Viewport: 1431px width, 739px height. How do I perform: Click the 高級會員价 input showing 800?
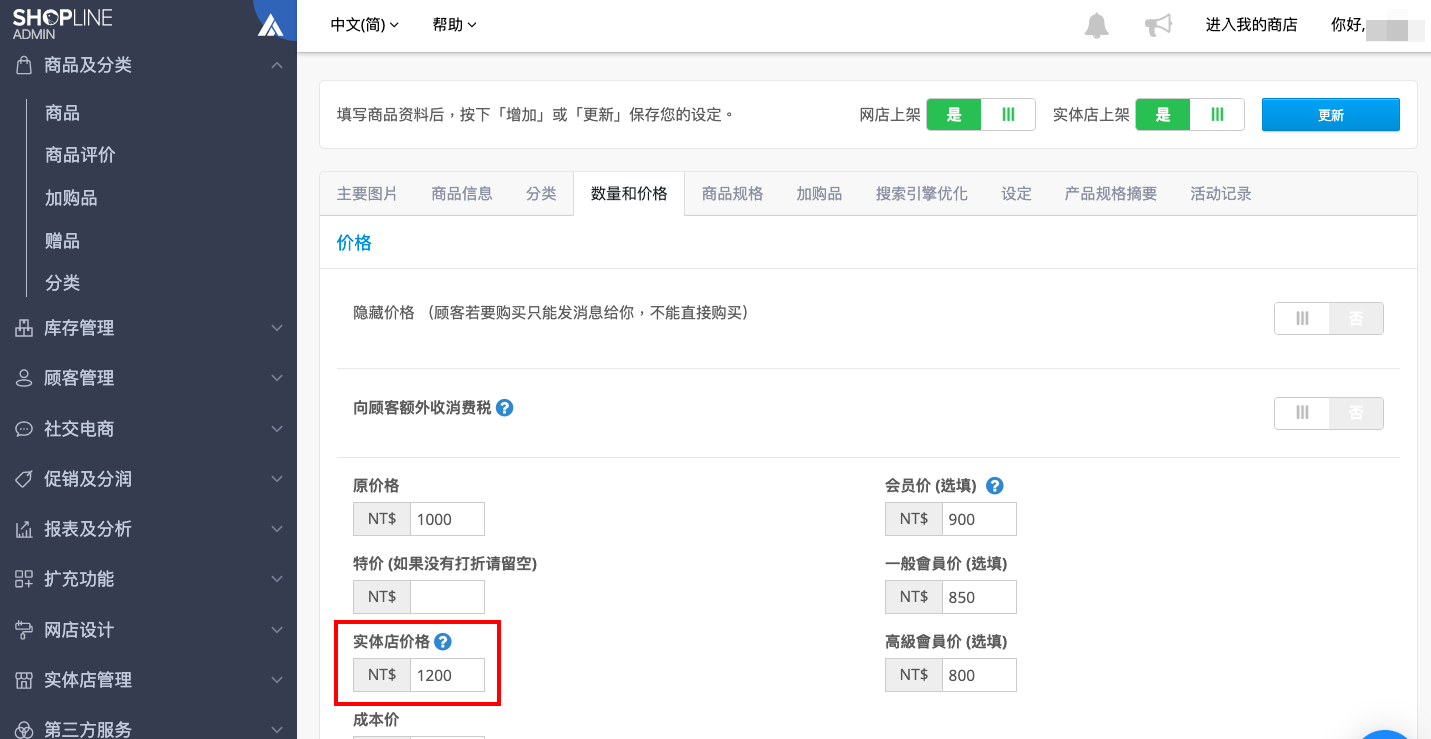coord(979,675)
